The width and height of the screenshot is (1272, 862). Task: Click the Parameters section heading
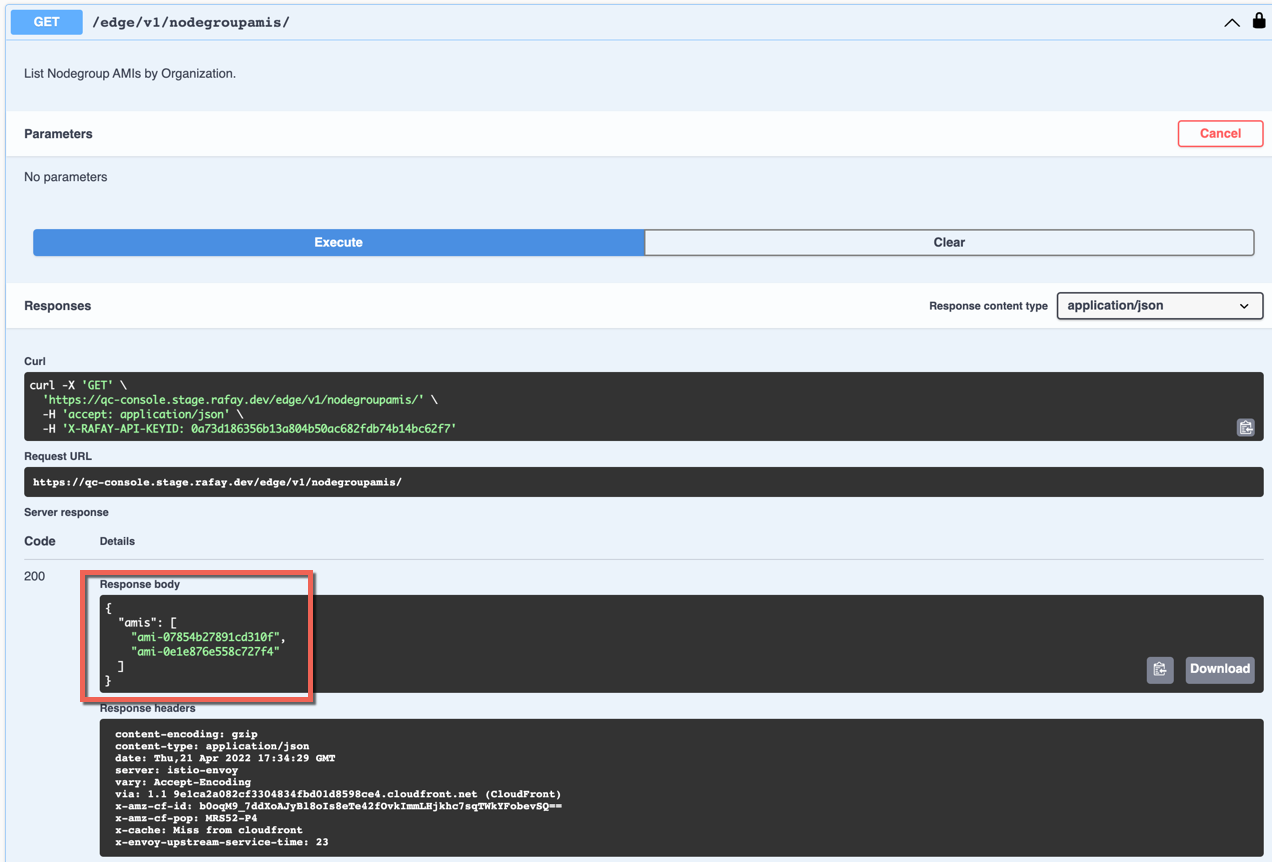click(58, 134)
